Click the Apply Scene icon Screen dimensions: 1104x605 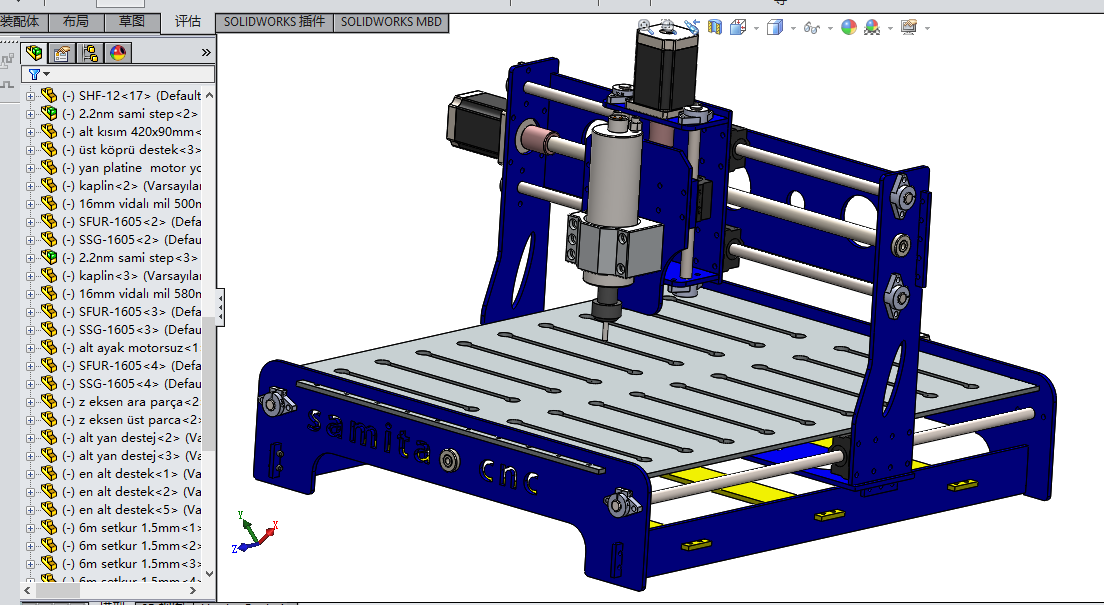point(872,27)
